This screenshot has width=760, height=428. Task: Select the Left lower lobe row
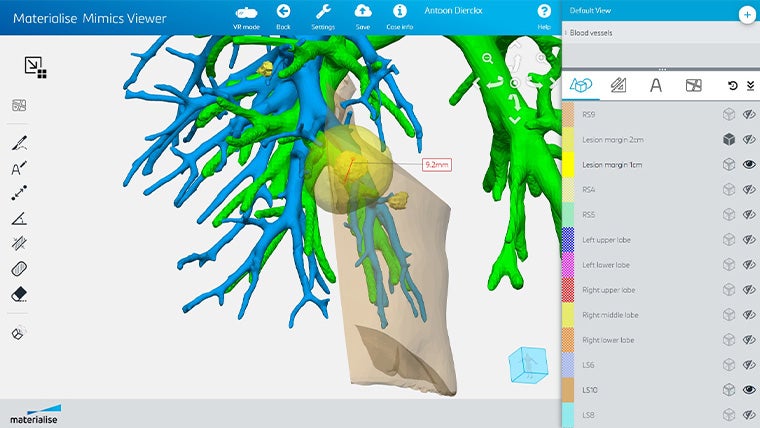click(661, 265)
